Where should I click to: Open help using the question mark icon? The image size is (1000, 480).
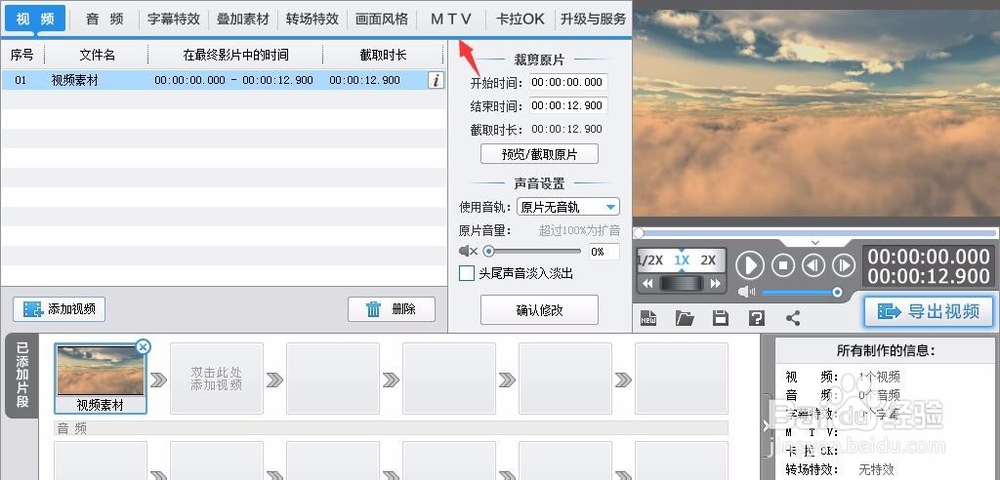pos(756,318)
